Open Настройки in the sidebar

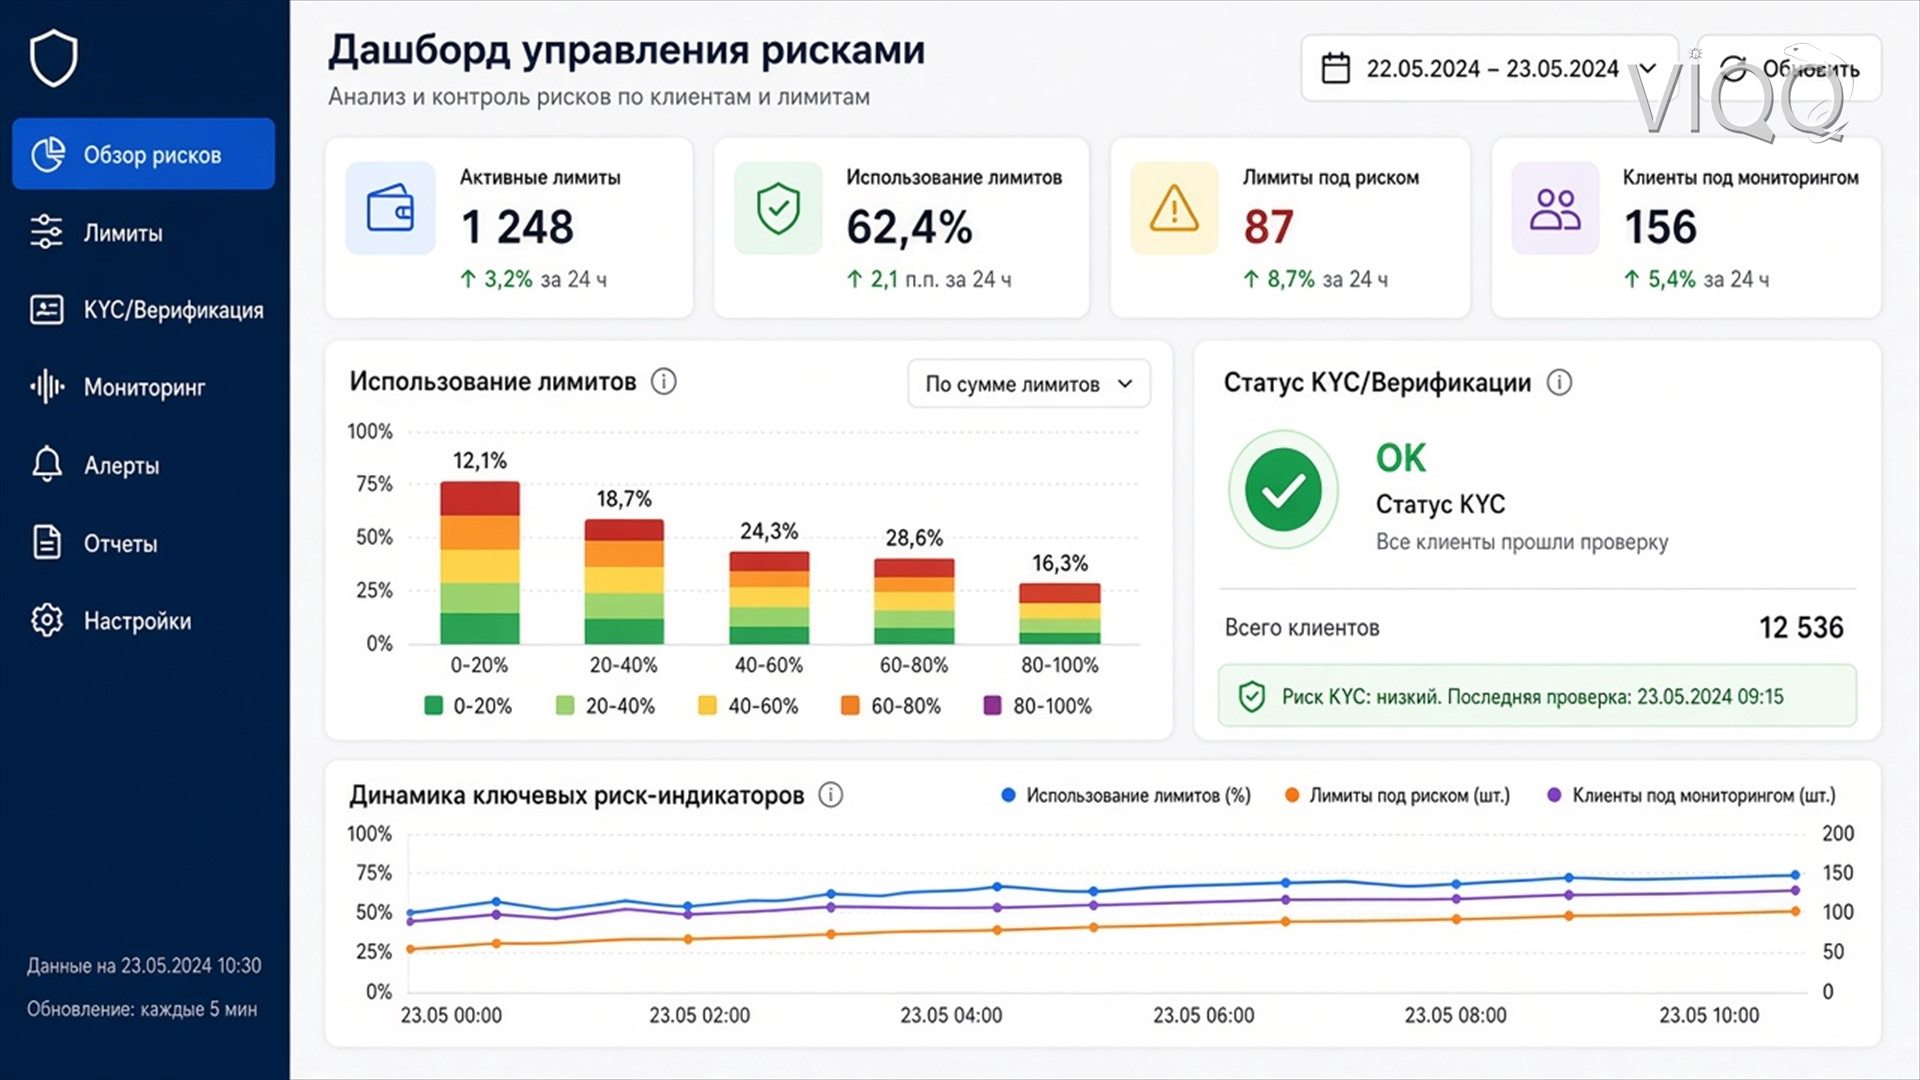(x=137, y=621)
